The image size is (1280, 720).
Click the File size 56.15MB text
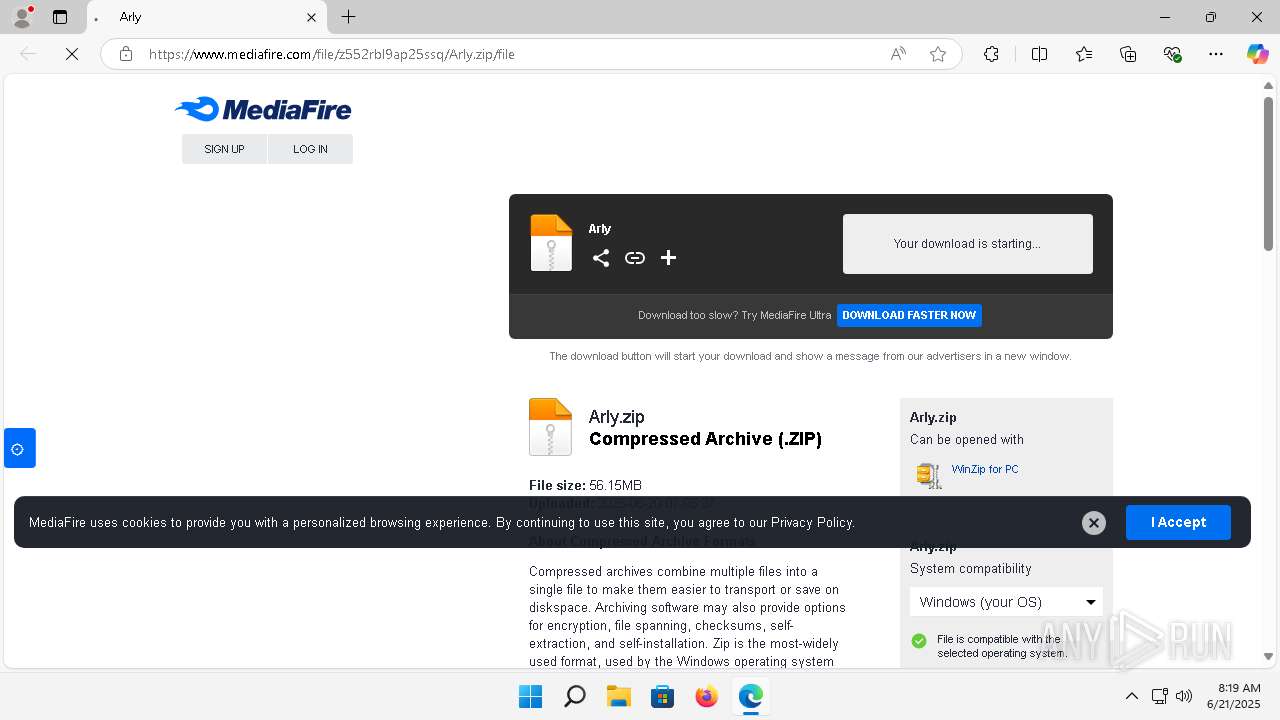click(585, 485)
